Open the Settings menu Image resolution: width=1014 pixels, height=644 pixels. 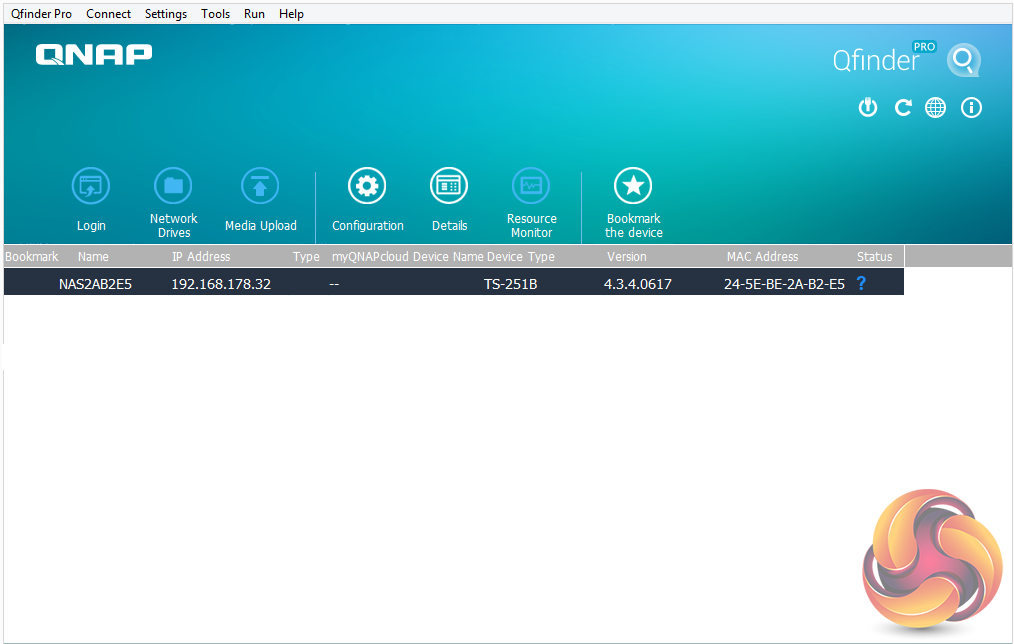(166, 14)
